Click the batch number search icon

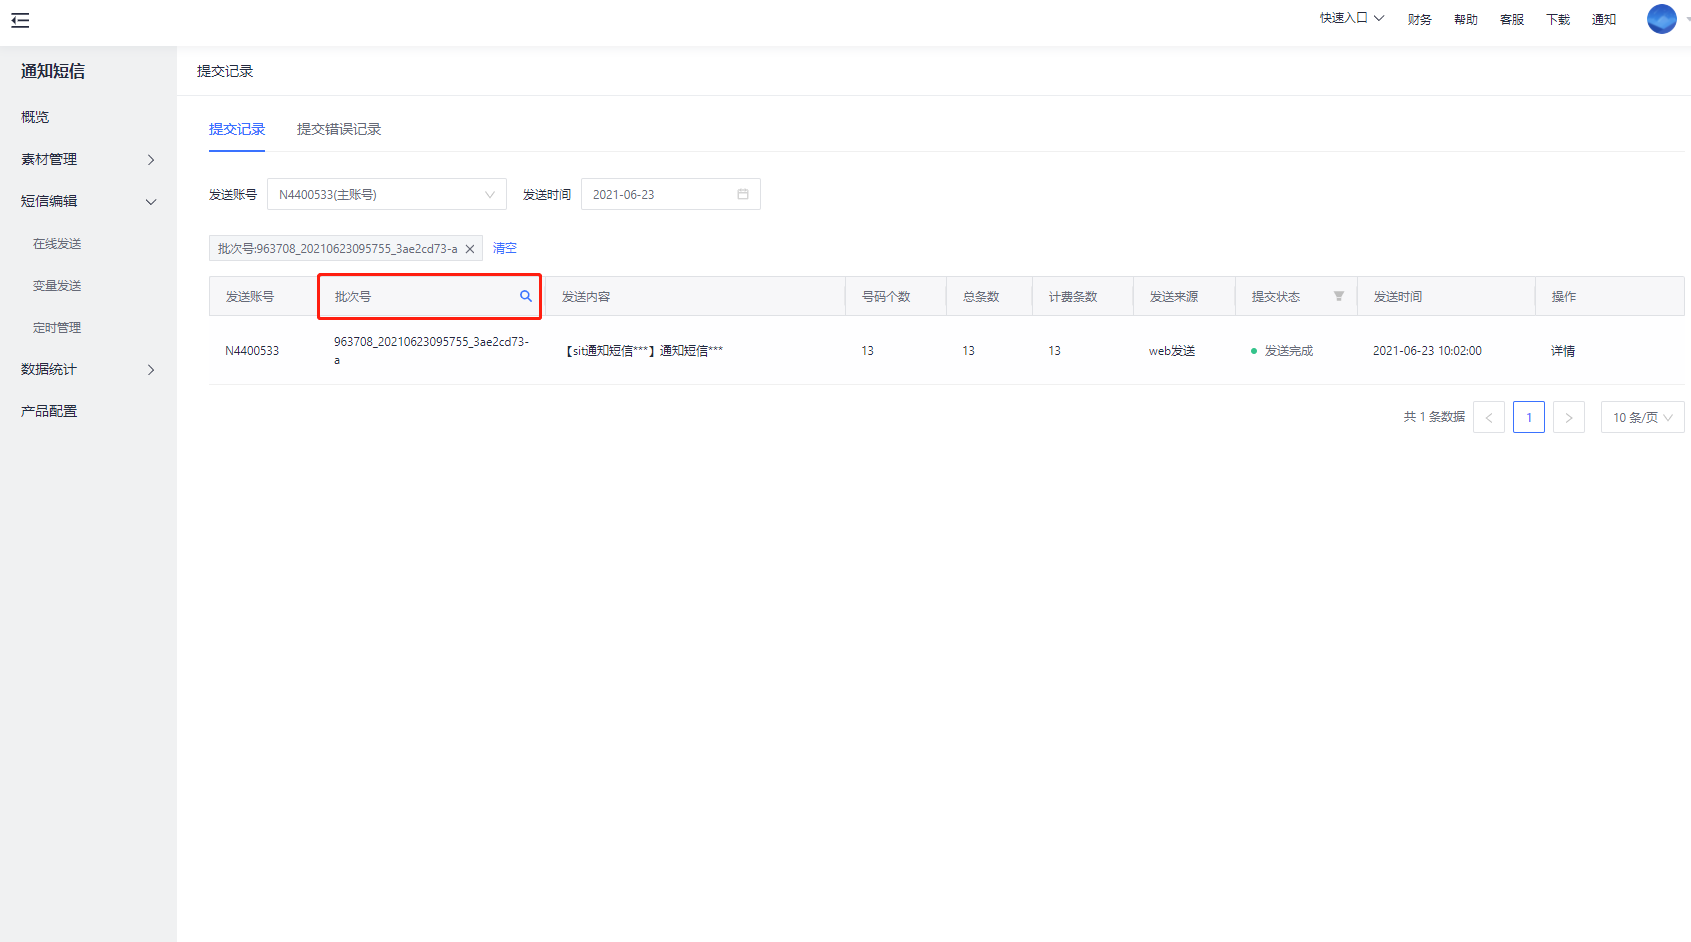(526, 296)
